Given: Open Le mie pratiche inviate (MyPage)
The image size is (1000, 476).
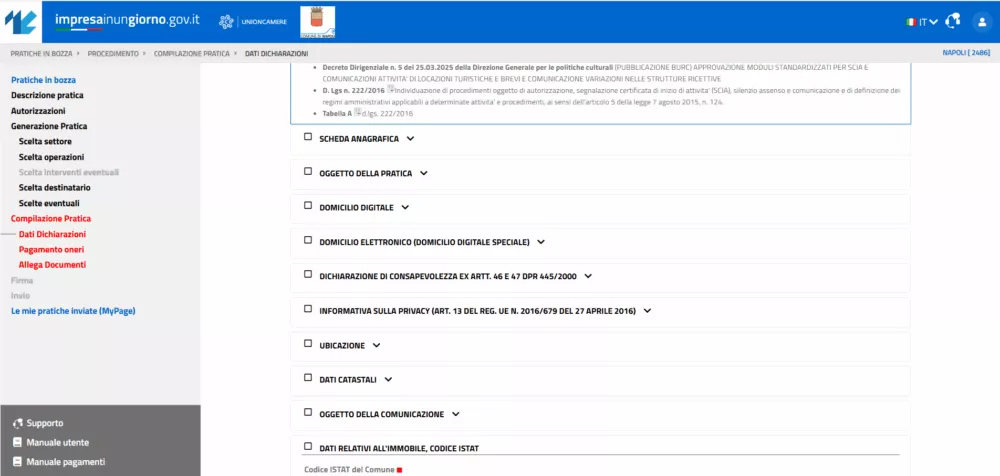Looking at the screenshot, I should tap(73, 311).
